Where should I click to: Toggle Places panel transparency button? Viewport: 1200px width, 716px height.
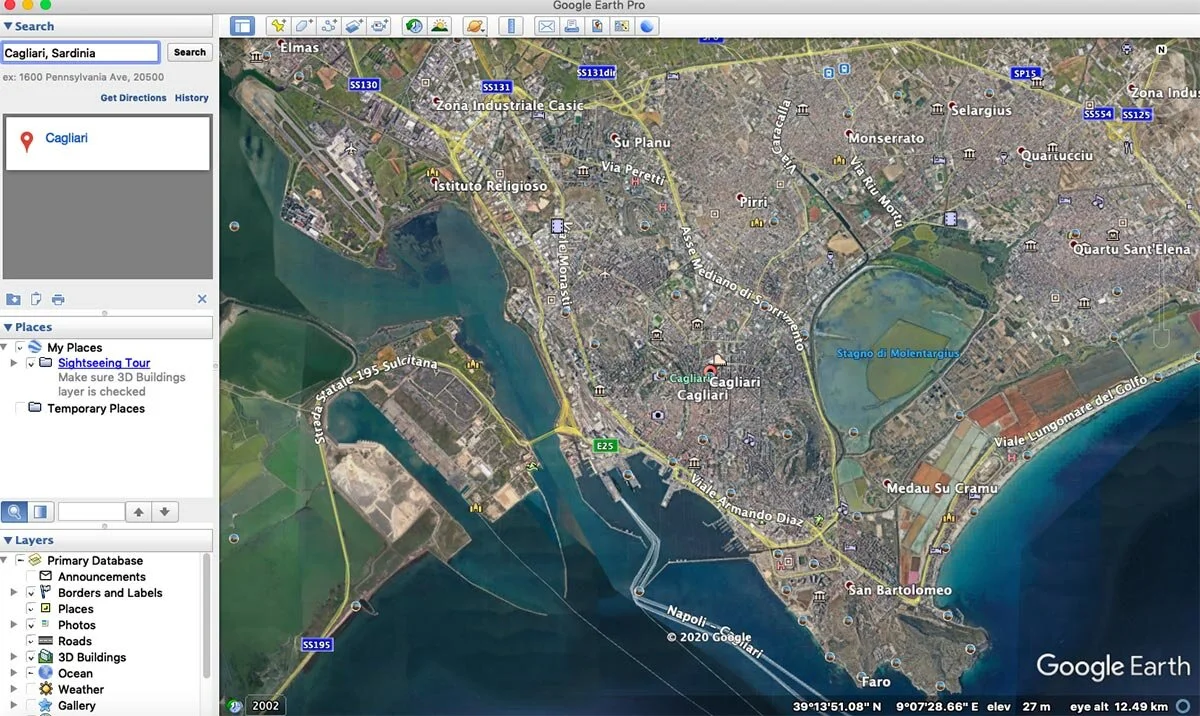pos(41,512)
